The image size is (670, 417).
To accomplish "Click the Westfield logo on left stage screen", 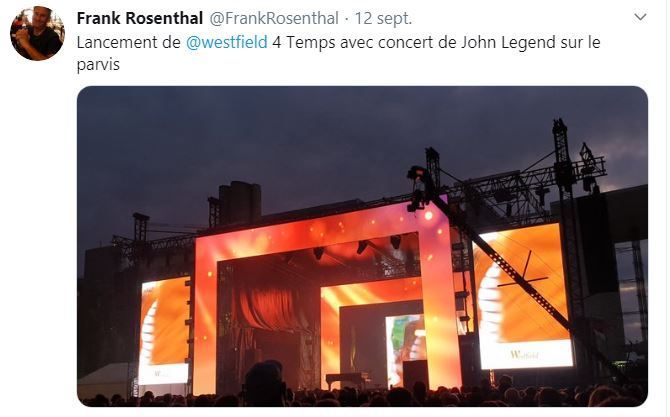I will 158,373.
